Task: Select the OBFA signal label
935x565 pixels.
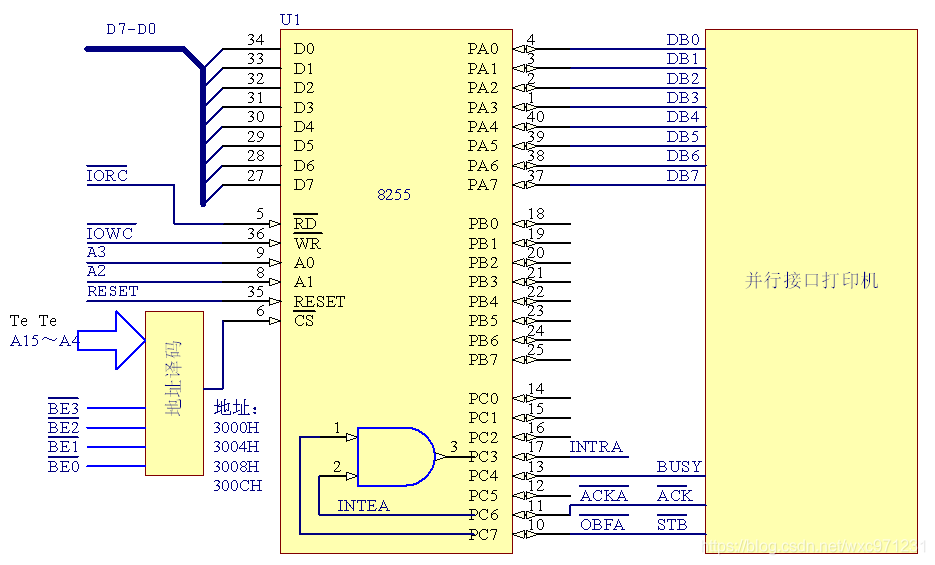Action: [x=602, y=524]
